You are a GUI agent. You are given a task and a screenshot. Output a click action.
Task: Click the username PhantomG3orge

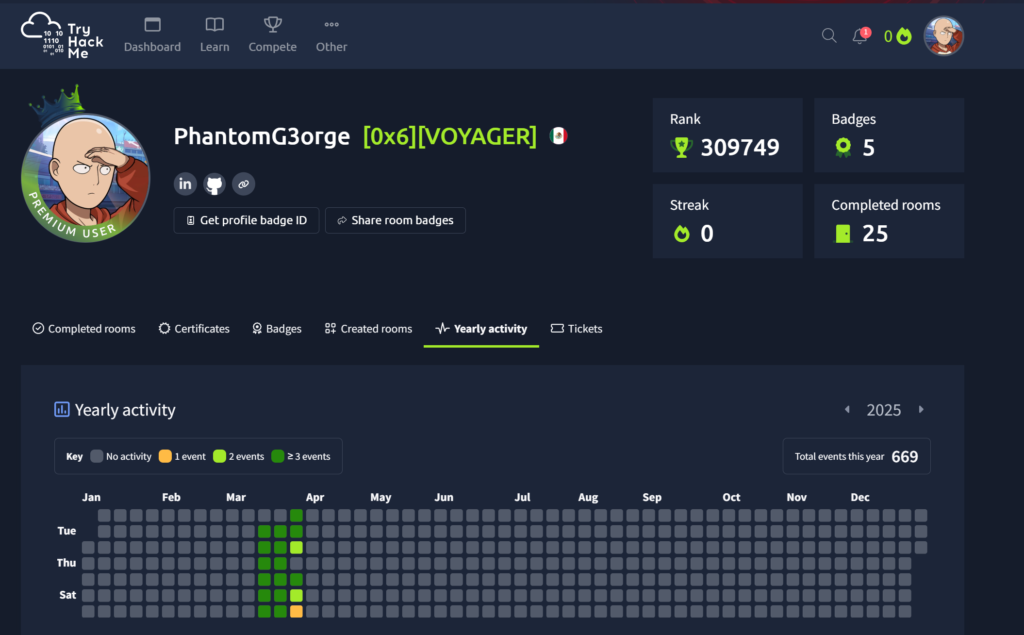point(262,136)
